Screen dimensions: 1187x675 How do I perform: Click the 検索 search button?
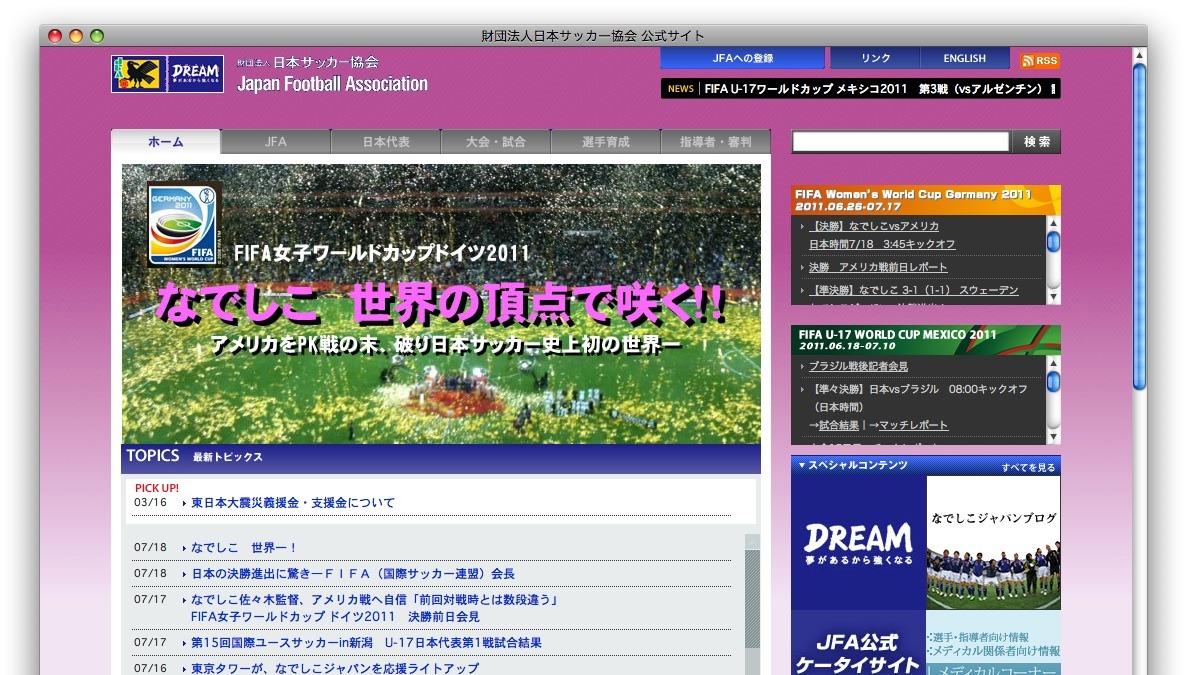point(1036,142)
